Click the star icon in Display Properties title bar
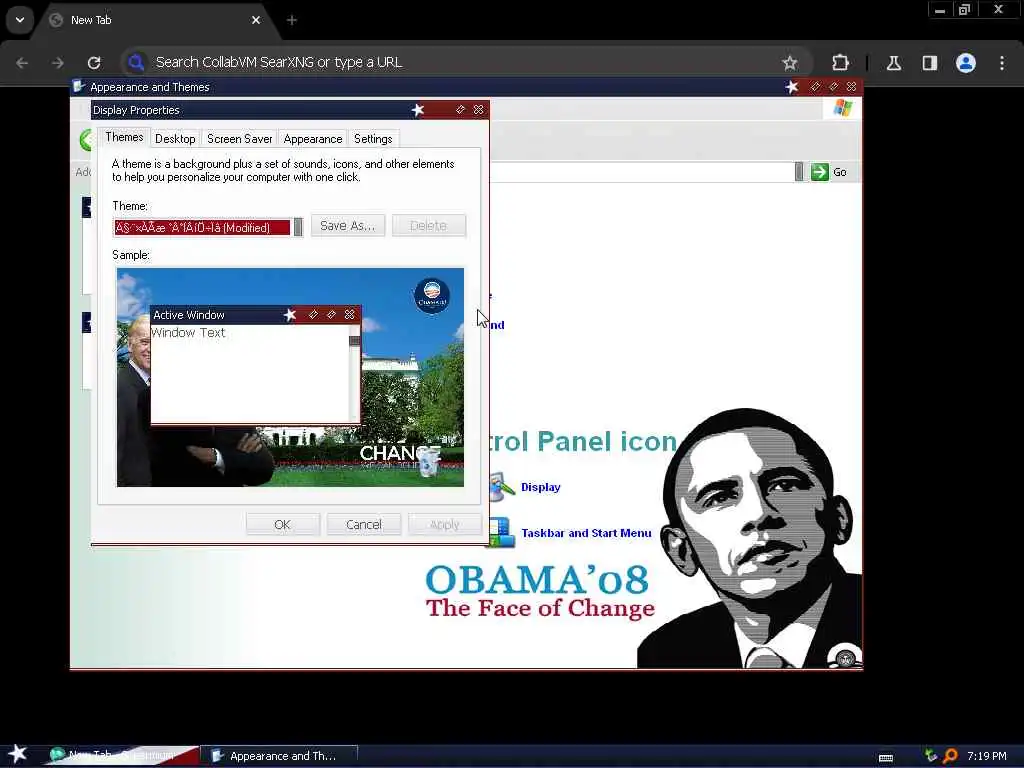Viewport: 1024px width, 768px height. 418,110
